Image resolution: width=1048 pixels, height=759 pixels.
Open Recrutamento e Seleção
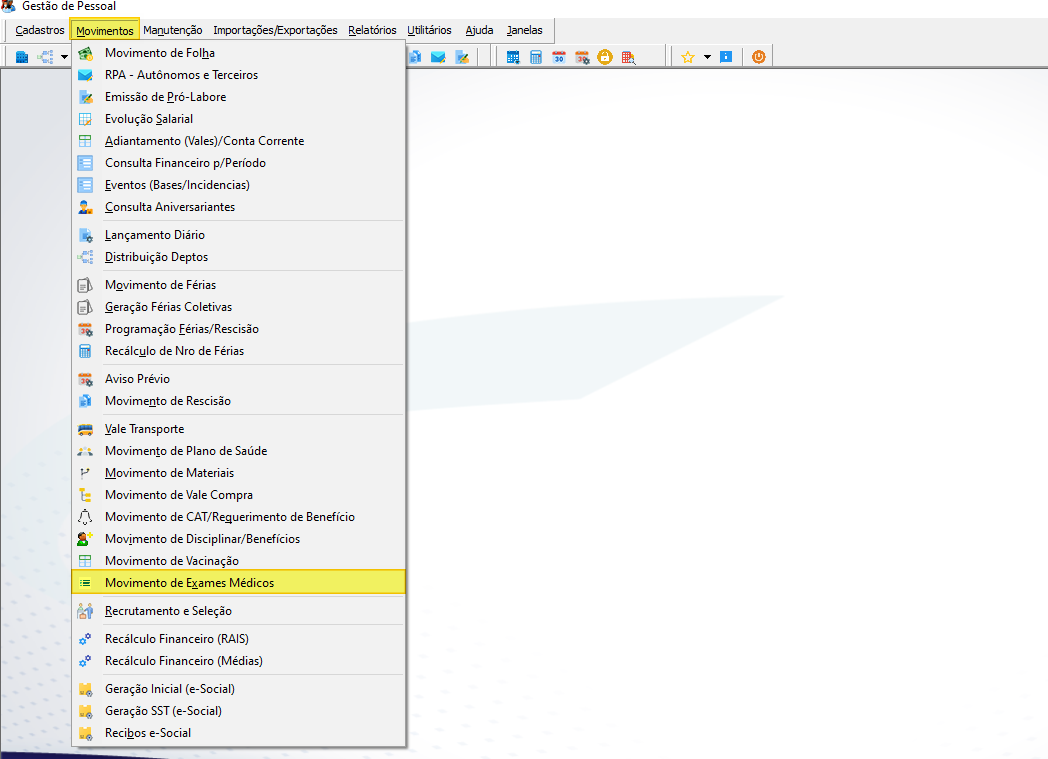point(238,611)
